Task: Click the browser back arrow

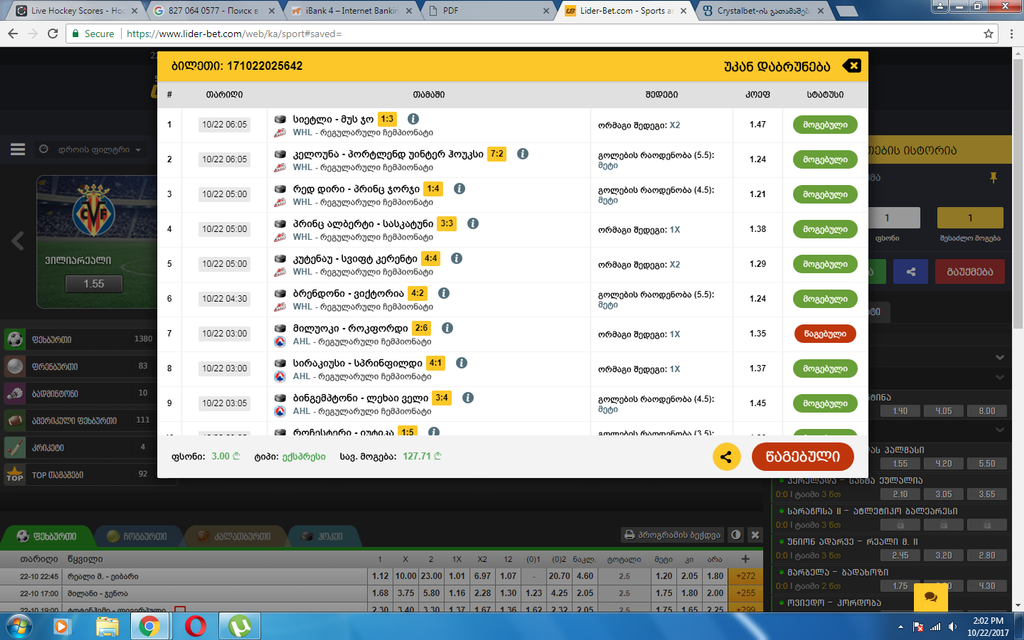Action: 13,33
